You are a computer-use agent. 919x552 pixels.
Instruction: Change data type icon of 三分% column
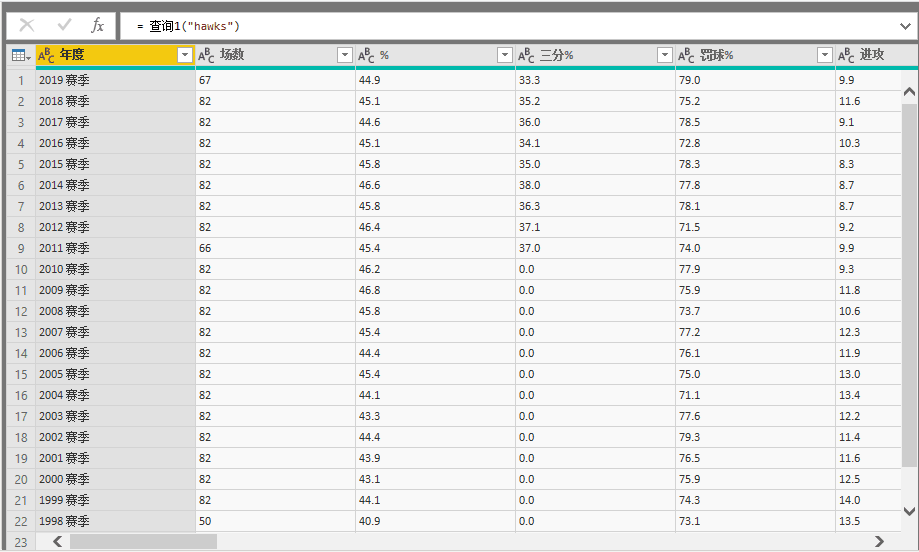point(526,56)
